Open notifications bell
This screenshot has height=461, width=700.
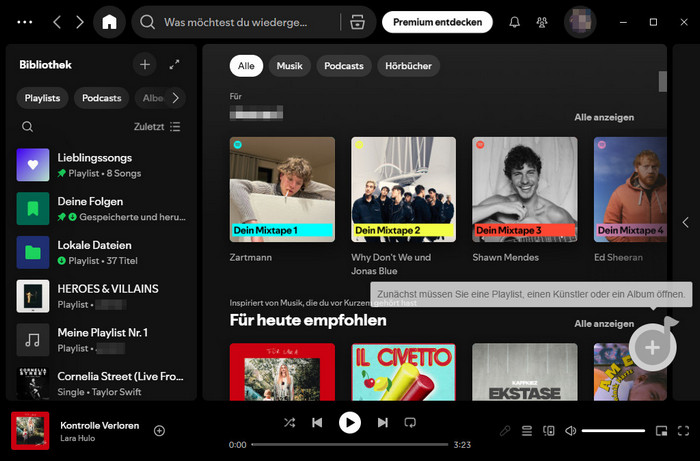(514, 22)
